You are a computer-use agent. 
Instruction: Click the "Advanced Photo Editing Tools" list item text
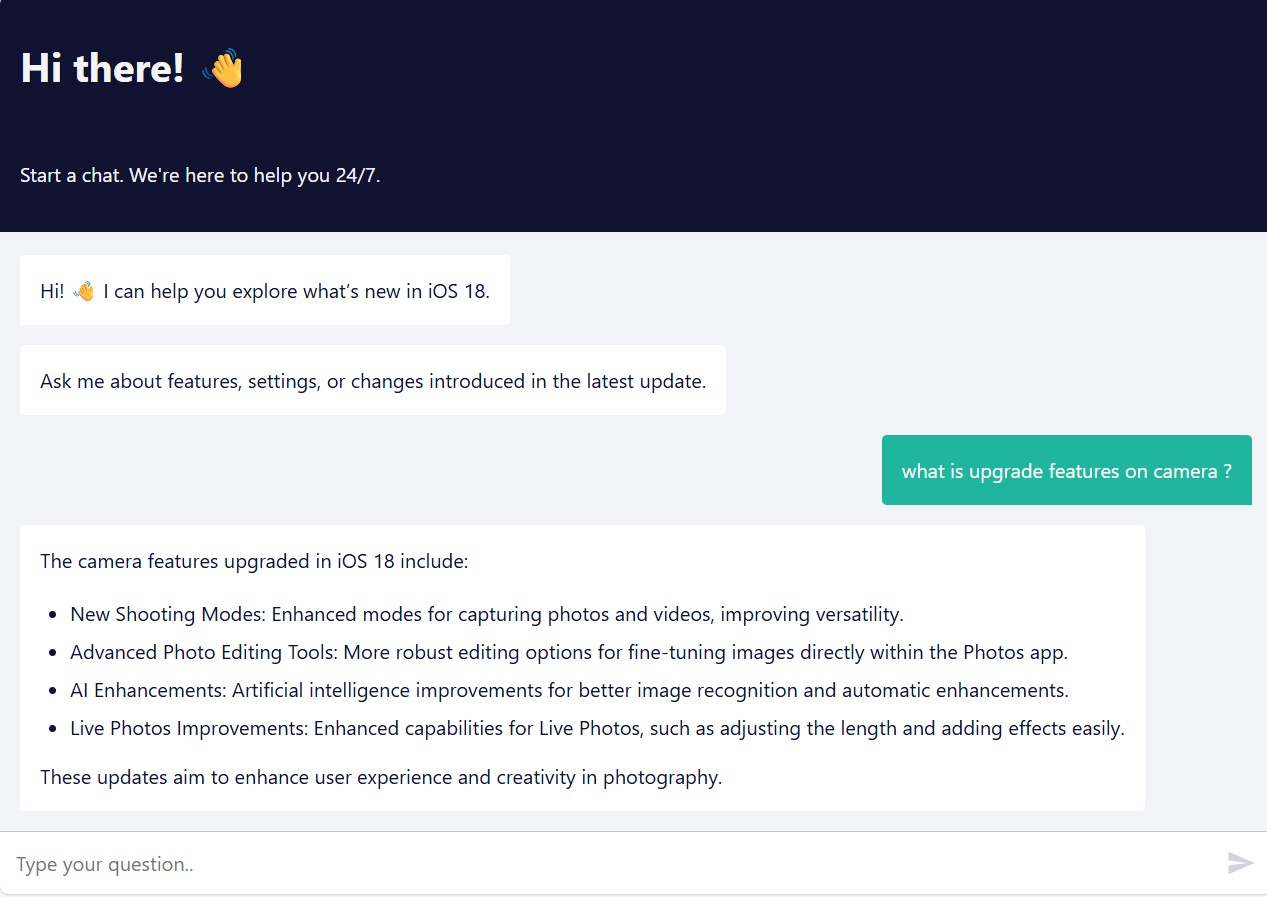click(x=568, y=653)
